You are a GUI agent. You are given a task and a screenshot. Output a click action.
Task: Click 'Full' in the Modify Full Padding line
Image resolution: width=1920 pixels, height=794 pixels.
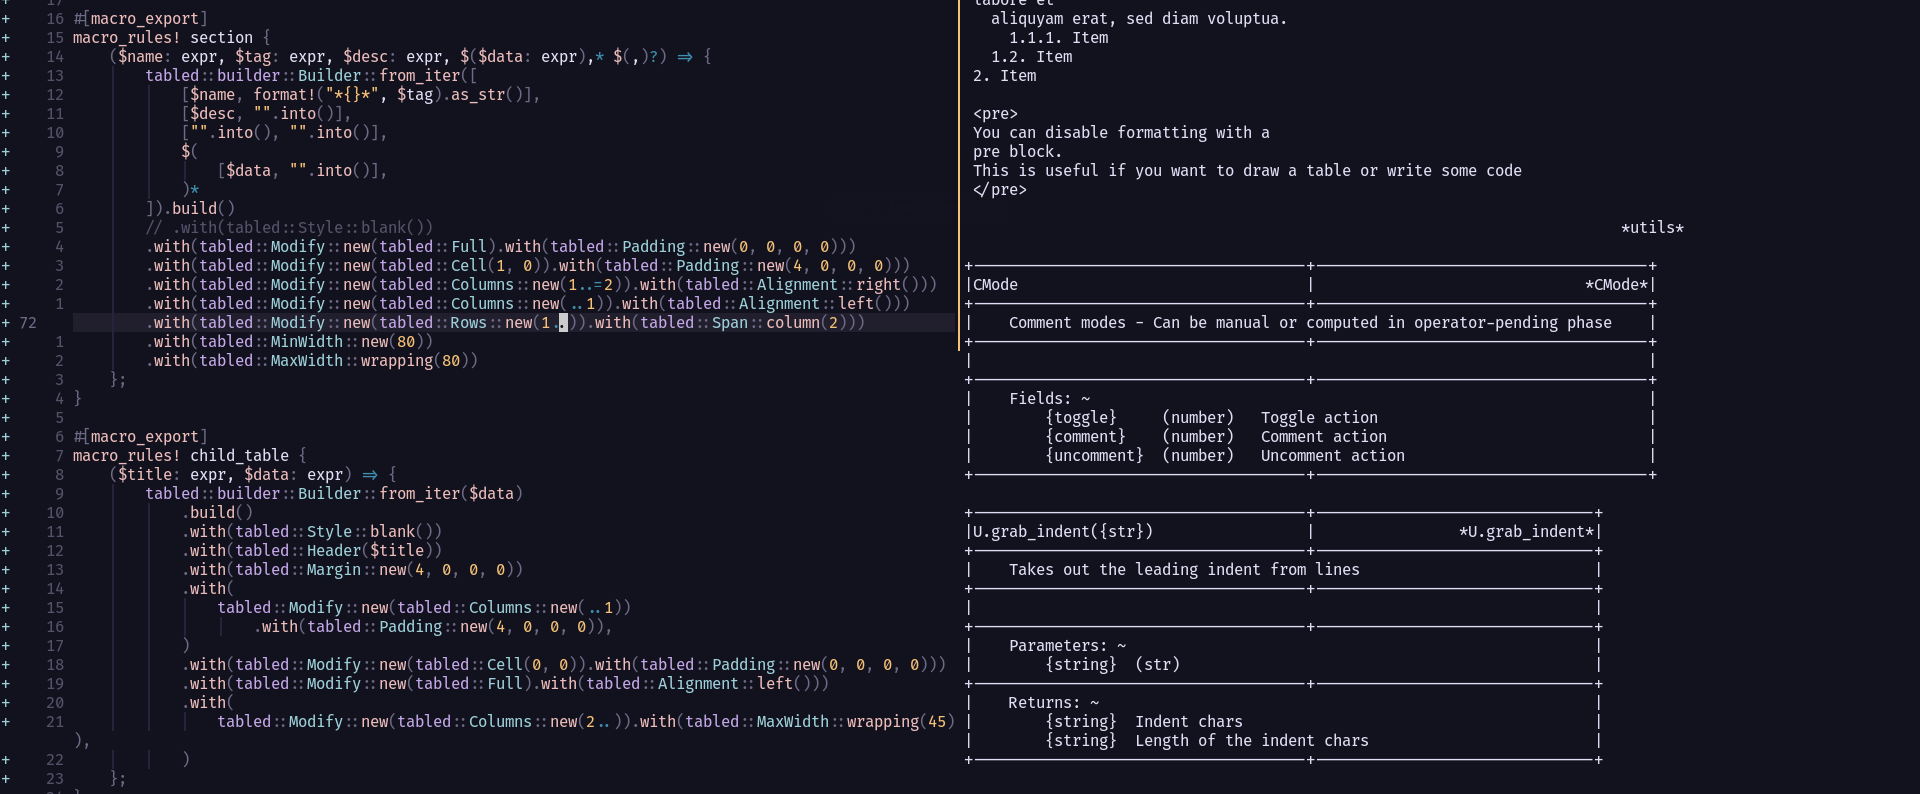click(x=469, y=247)
